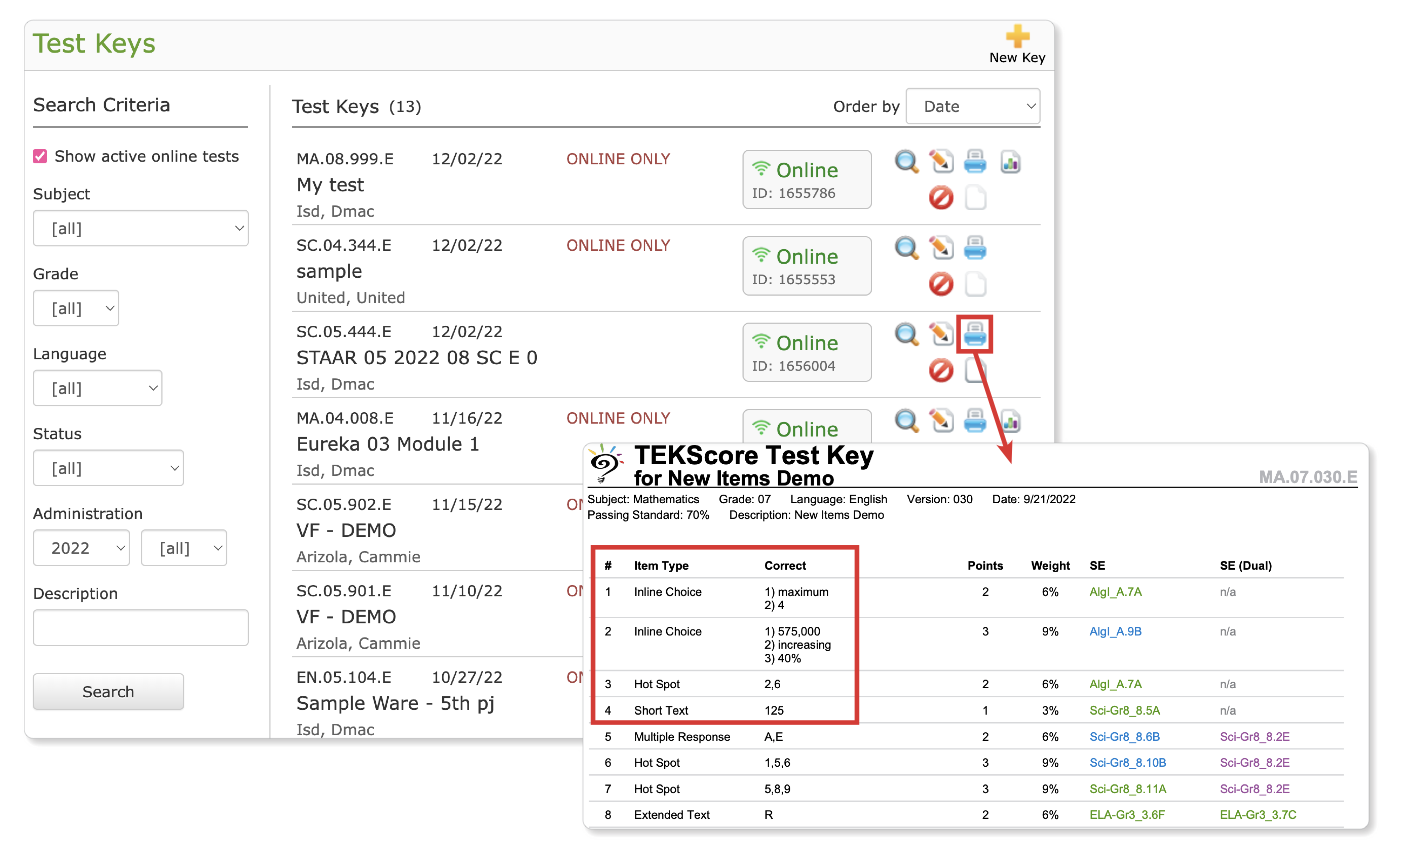The height and width of the screenshot is (846, 1402).
Task: Open the Administration year 2022 dropdown
Action: point(81,548)
